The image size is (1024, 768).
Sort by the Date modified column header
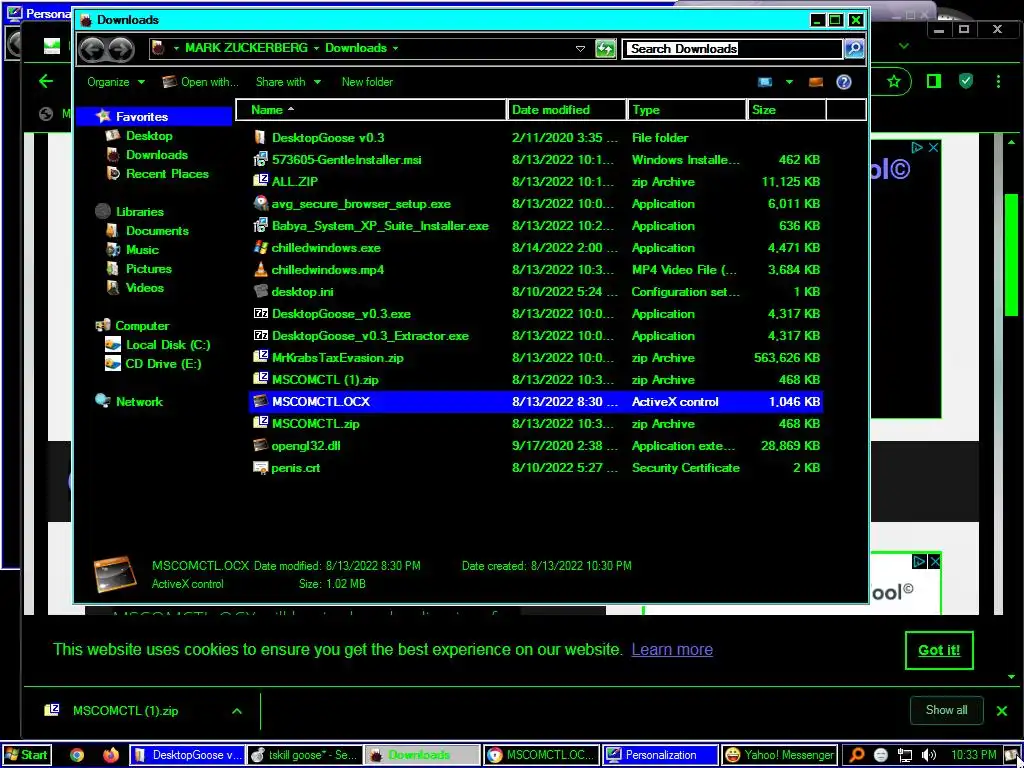[566, 110]
